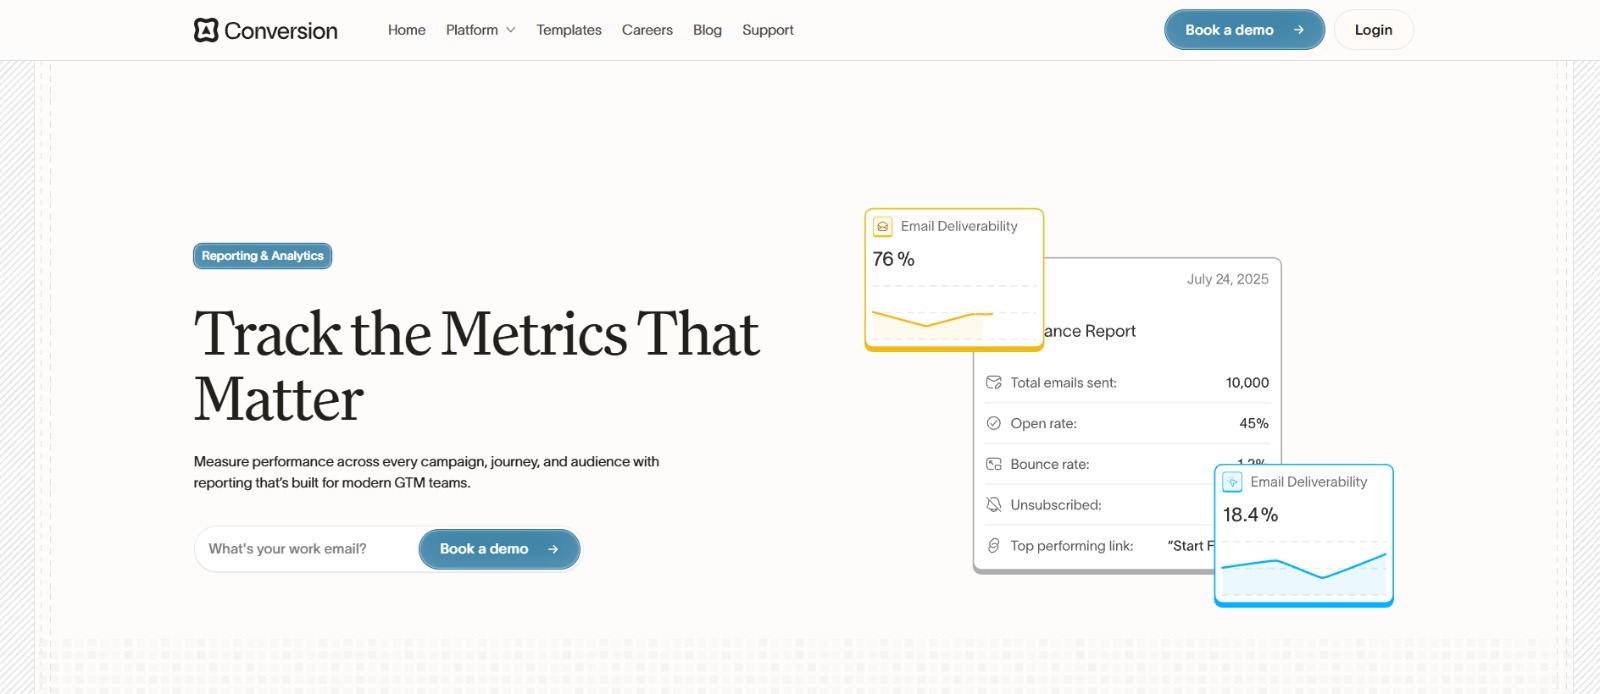Click the Open rate checkmark icon

pos(994,423)
